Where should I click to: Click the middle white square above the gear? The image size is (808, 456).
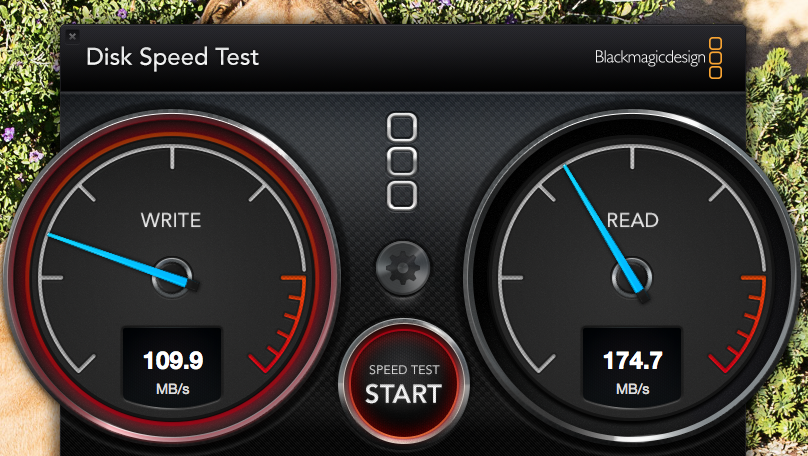[x=402, y=161]
